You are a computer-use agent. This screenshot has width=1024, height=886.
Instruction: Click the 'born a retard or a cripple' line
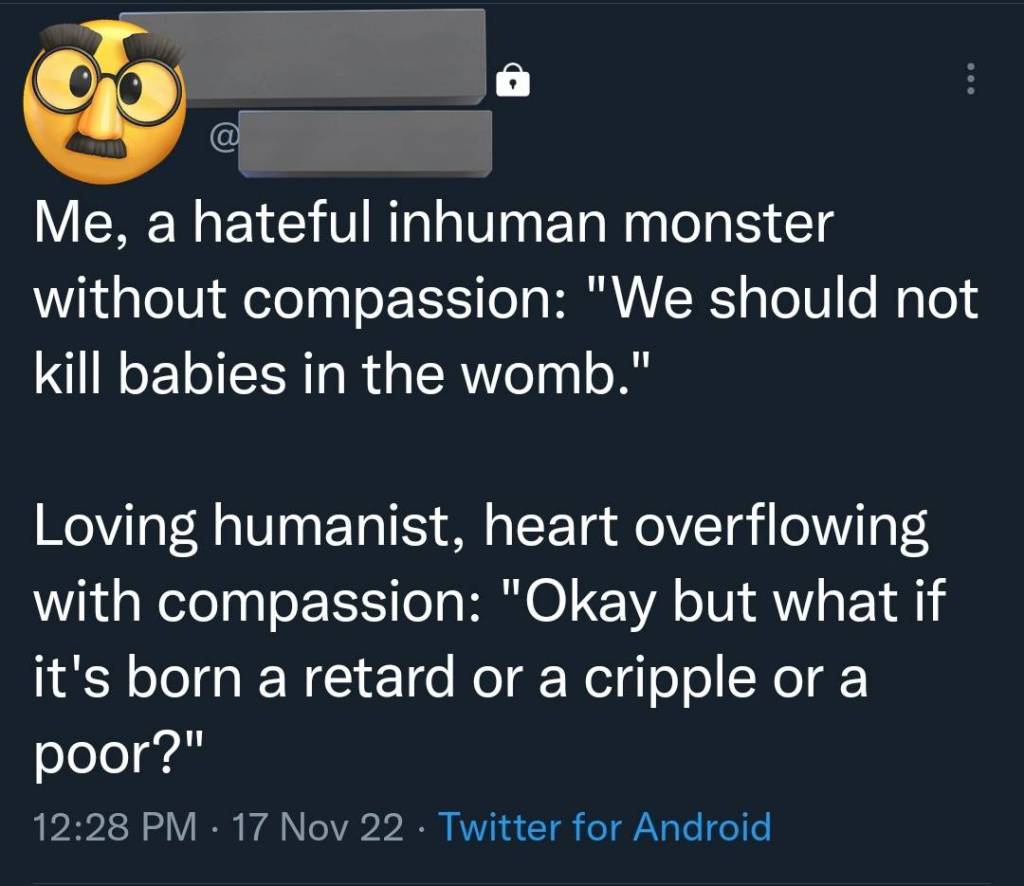450,678
